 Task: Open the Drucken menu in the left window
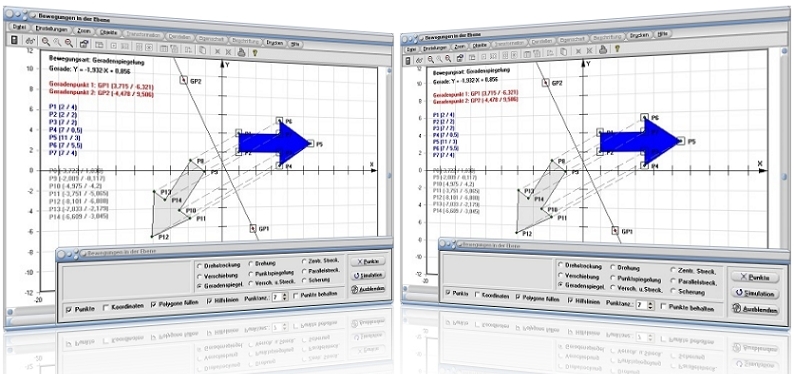tap(275, 43)
